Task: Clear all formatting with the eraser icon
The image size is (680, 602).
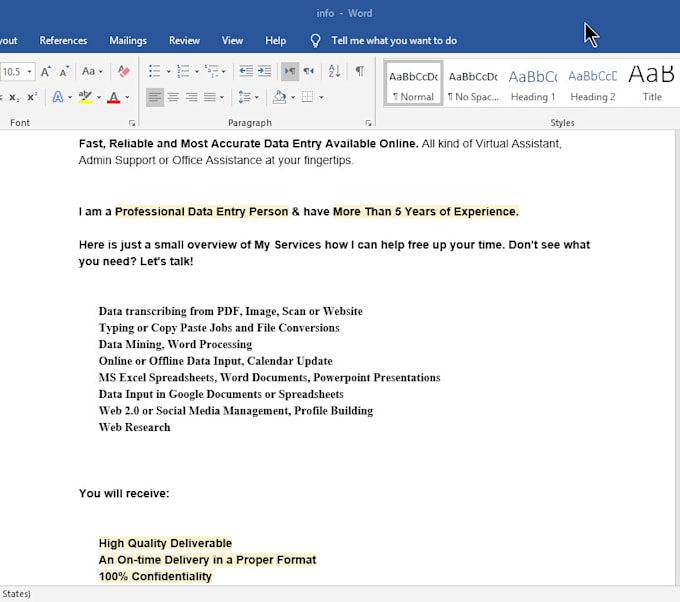Action: point(124,71)
